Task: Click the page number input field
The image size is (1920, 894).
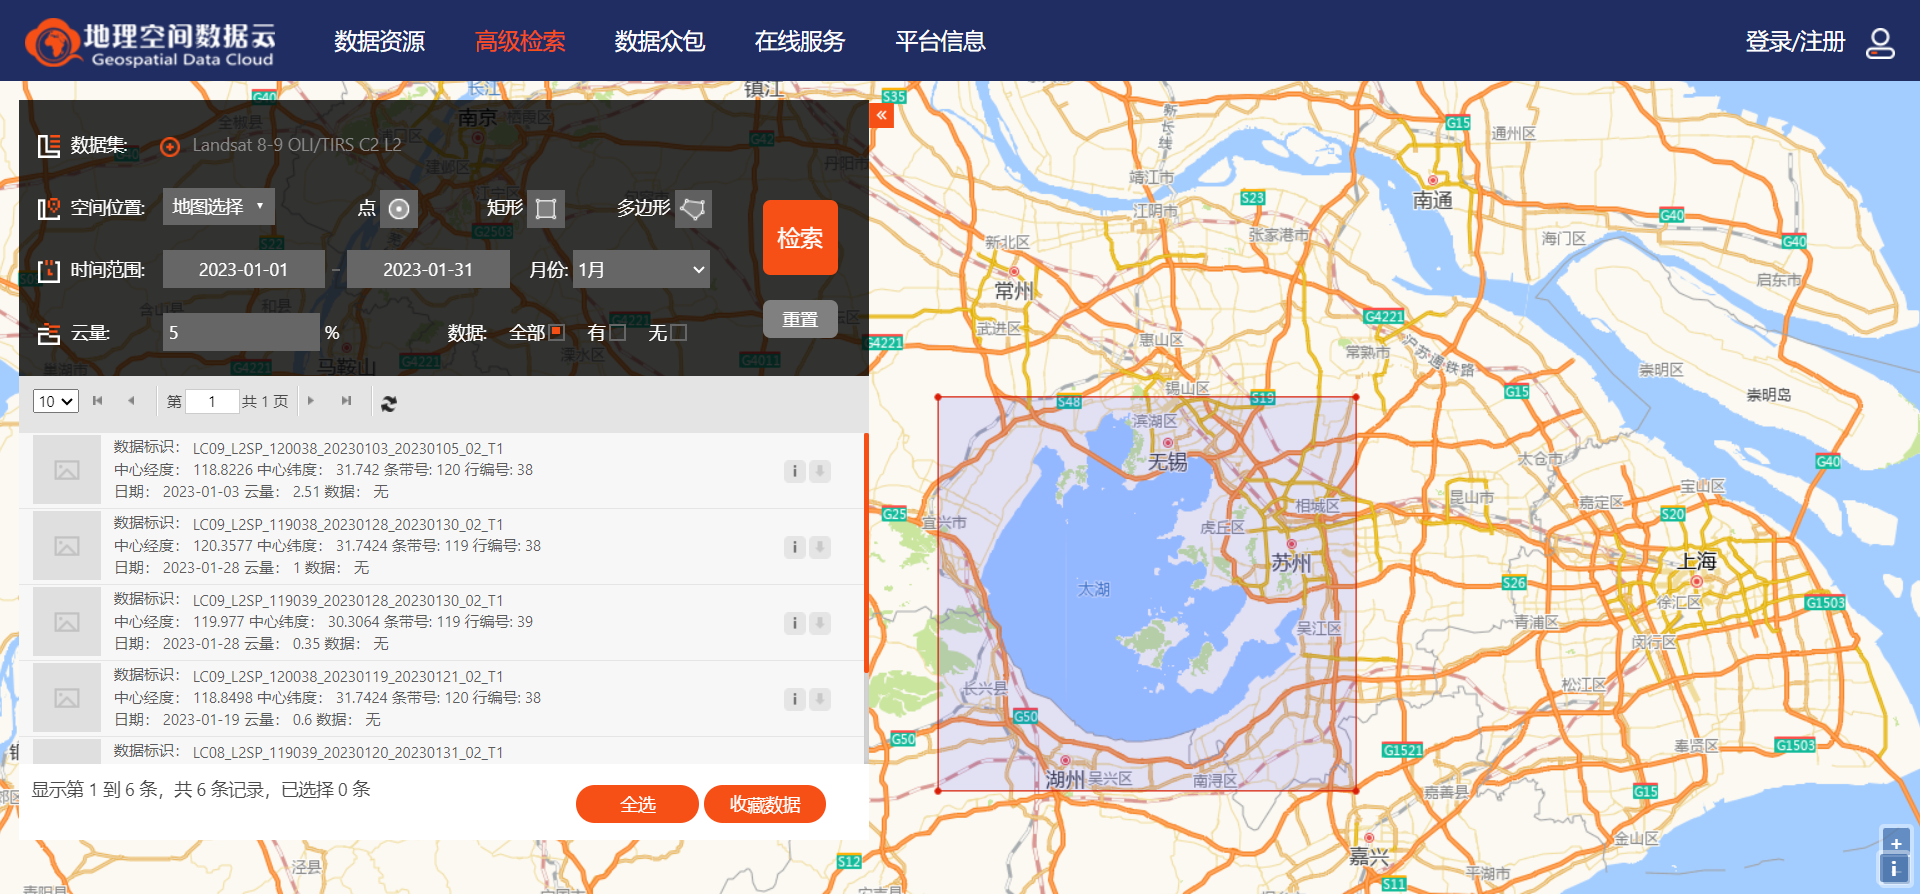Action: tap(212, 401)
